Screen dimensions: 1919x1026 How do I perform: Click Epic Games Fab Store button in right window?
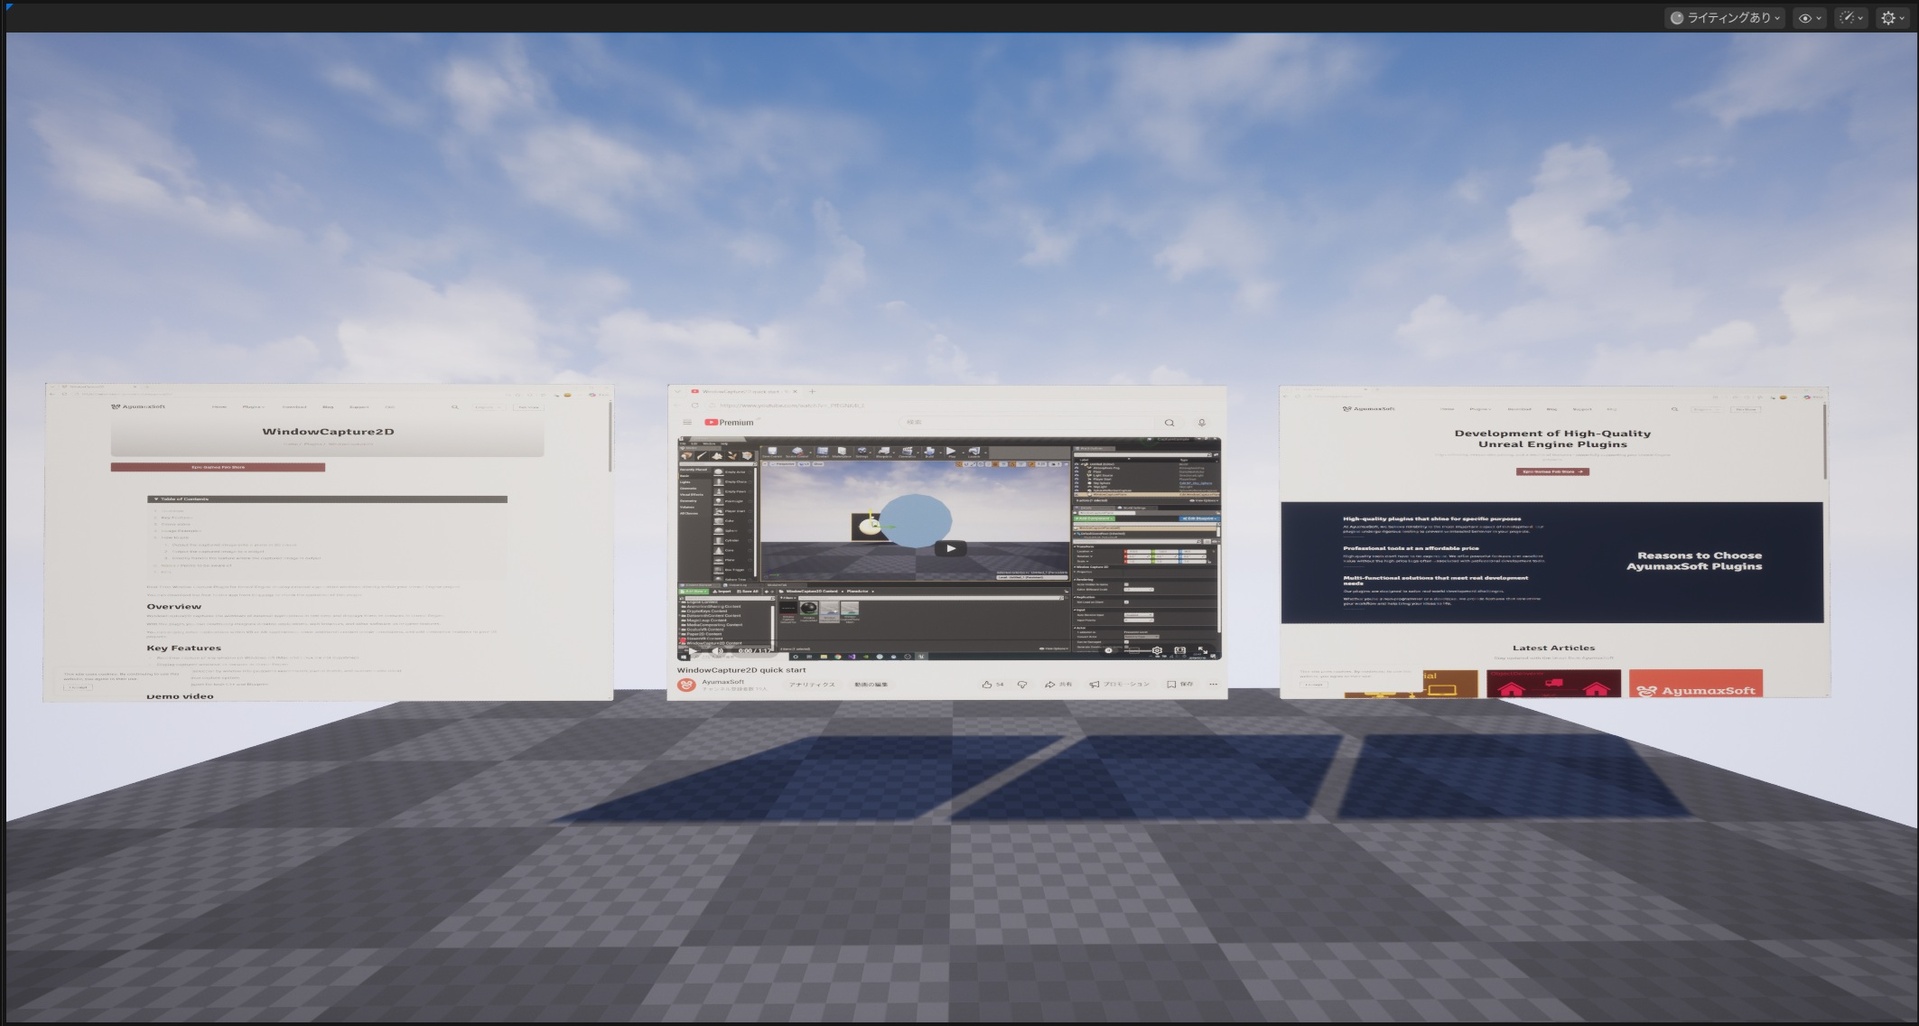(1552, 471)
